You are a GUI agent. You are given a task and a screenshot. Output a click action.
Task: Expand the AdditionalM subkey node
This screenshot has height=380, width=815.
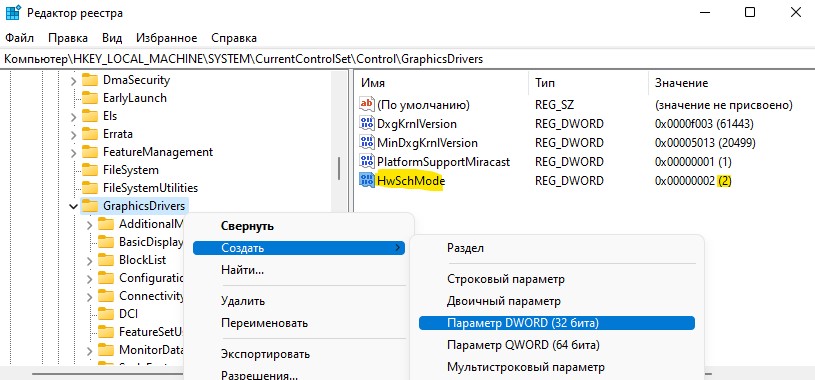click(89, 225)
